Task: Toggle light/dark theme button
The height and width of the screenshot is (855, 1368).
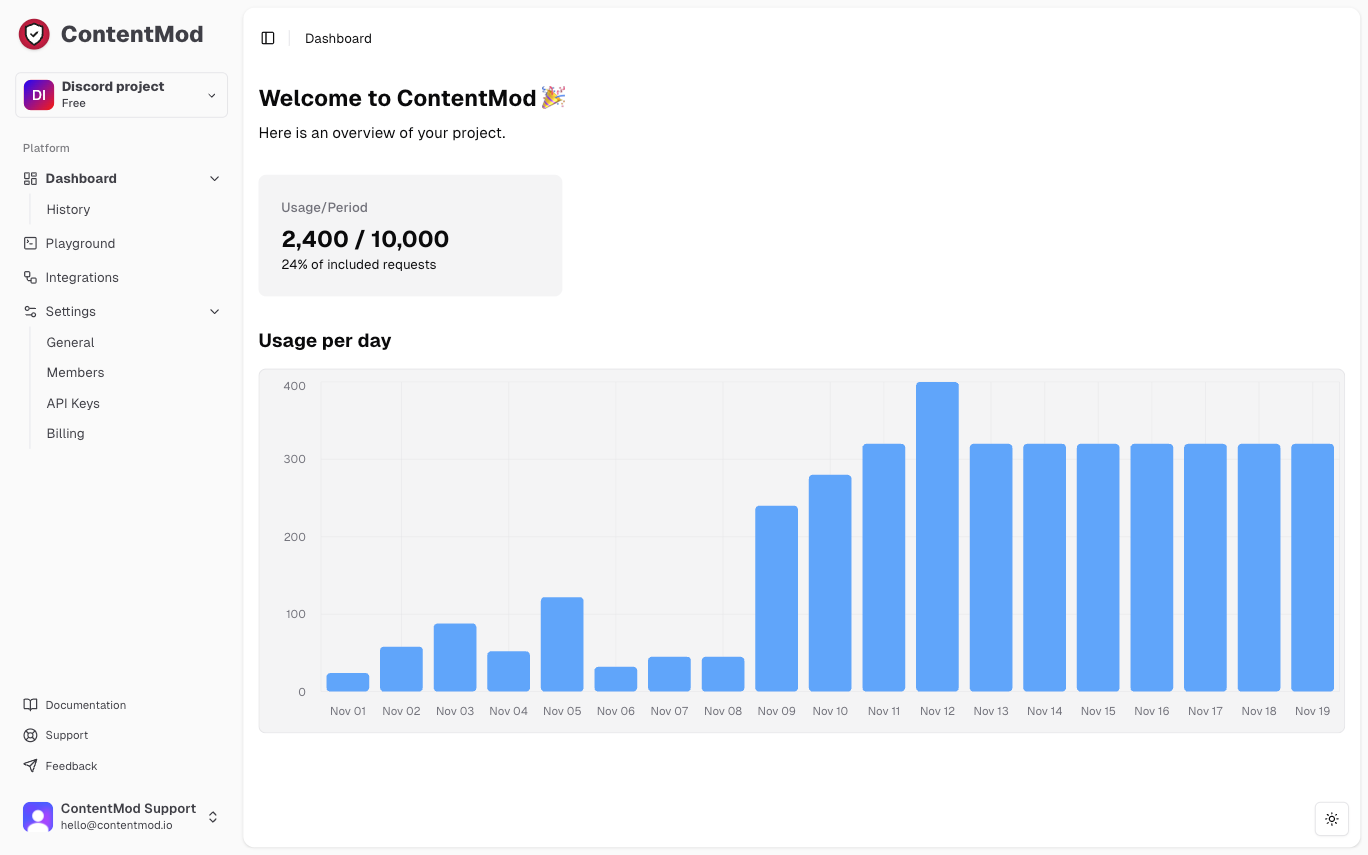Action: pyautogui.click(x=1331, y=819)
